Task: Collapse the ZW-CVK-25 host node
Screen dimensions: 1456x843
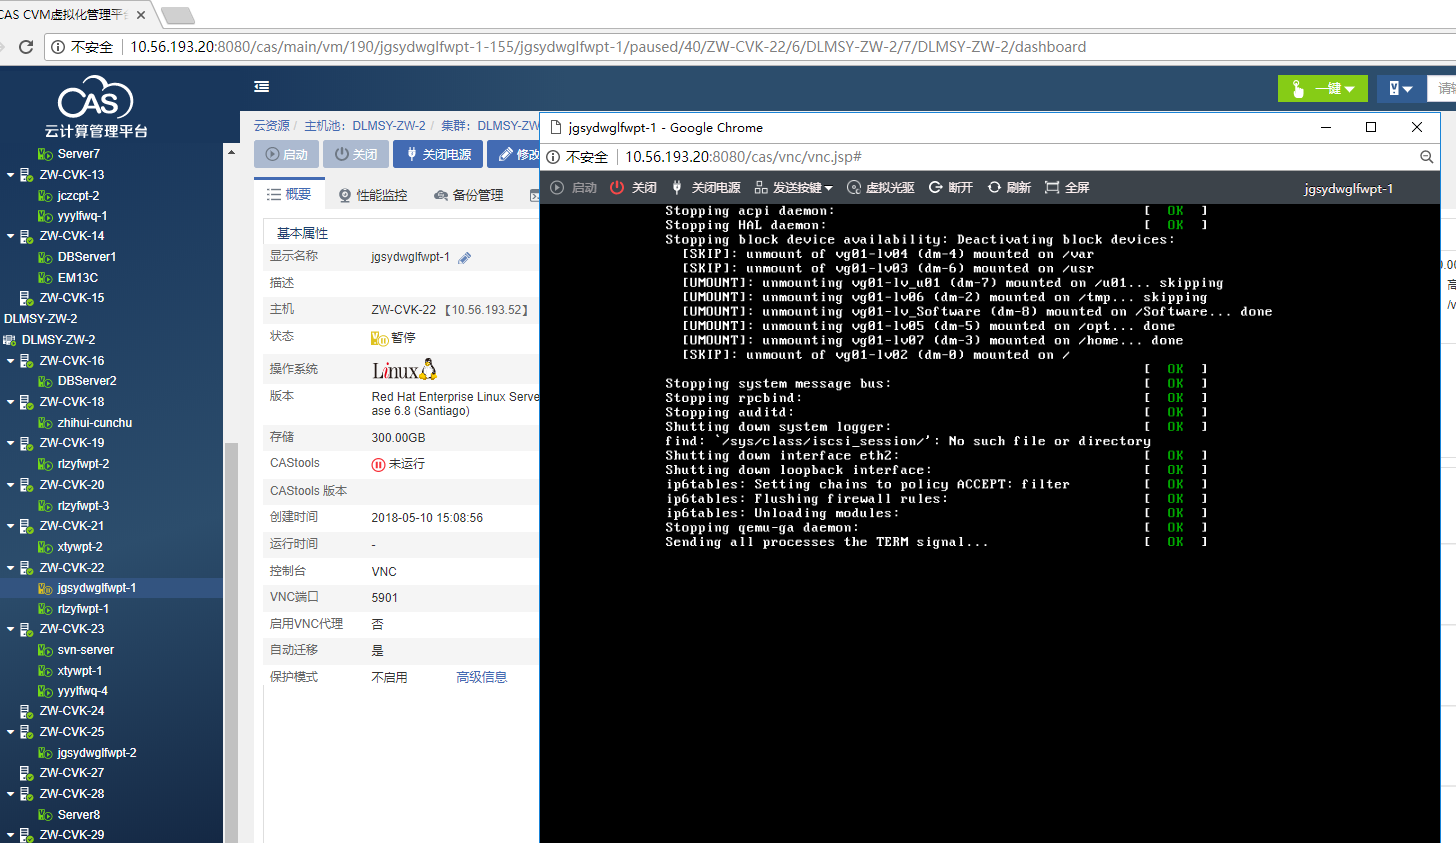Action: pyautogui.click(x=10, y=732)
